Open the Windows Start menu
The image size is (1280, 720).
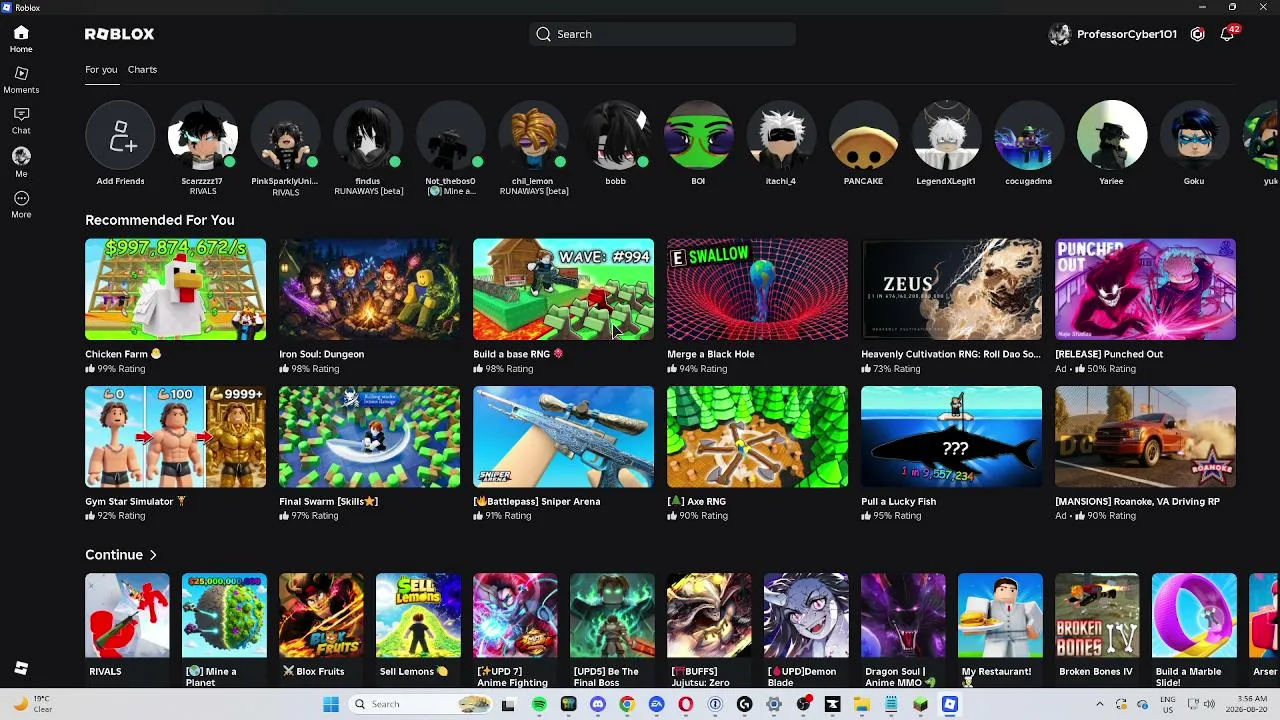pos(331,704)
